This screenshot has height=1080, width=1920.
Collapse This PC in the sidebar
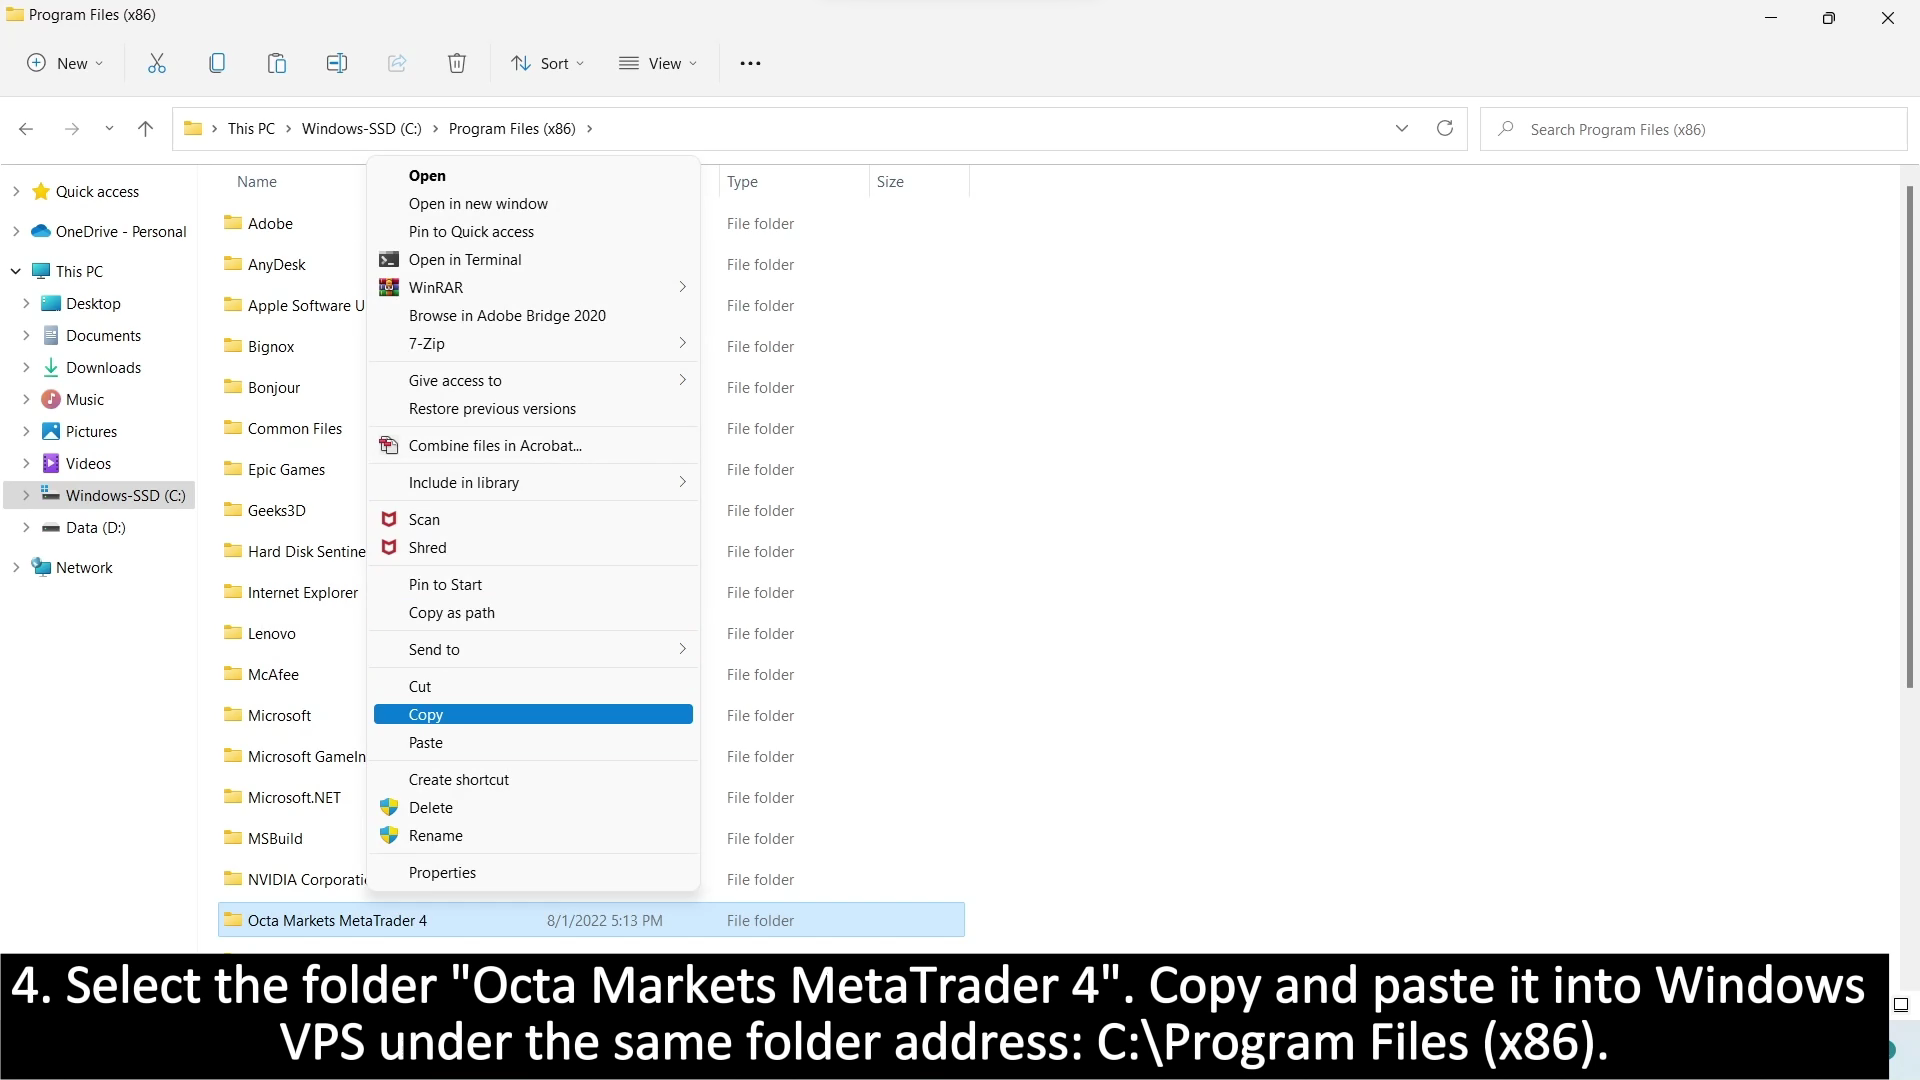click(x=14, y=270)
